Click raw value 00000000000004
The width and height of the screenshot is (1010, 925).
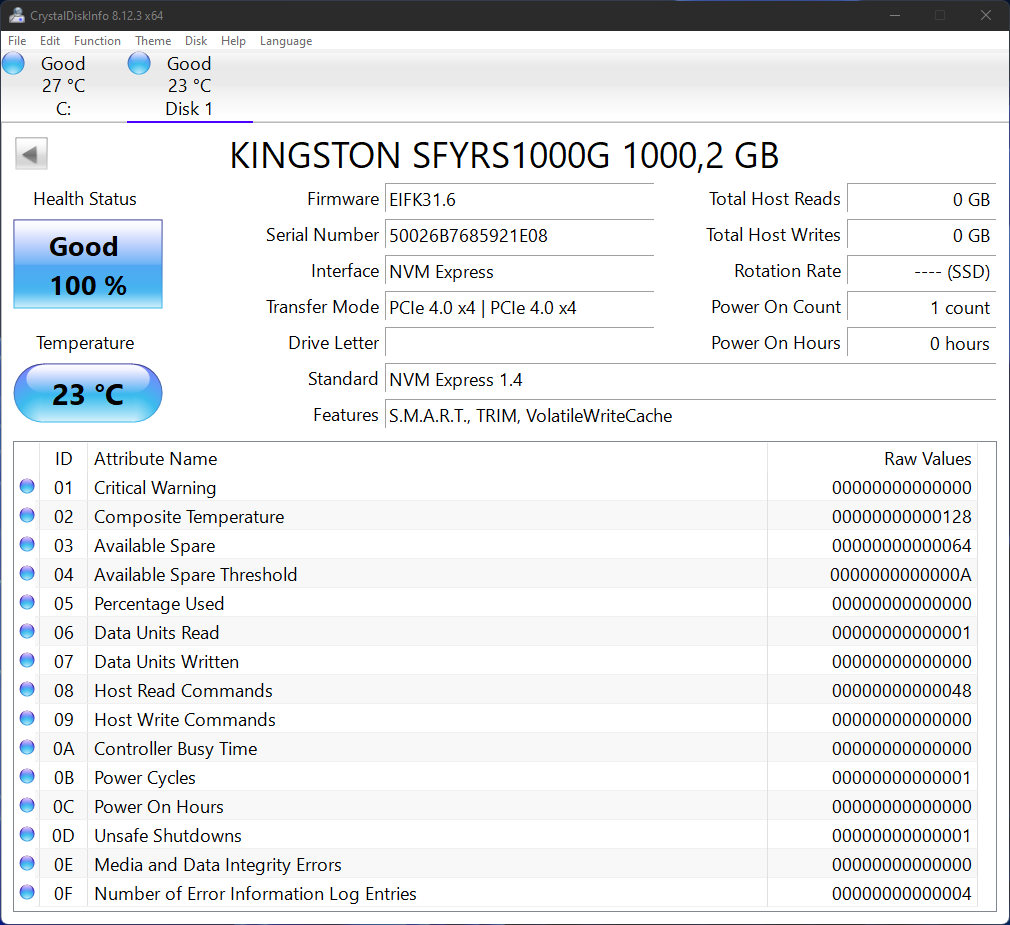click(901, 893)
